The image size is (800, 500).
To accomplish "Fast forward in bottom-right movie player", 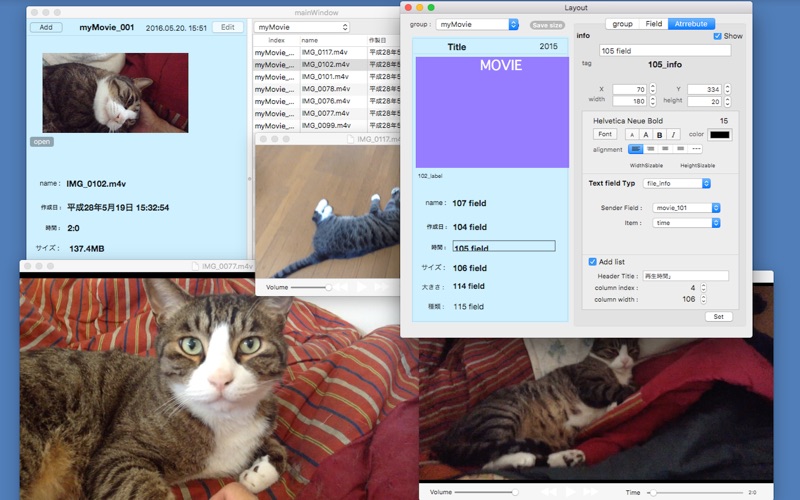I will click(x=590, y=492).
